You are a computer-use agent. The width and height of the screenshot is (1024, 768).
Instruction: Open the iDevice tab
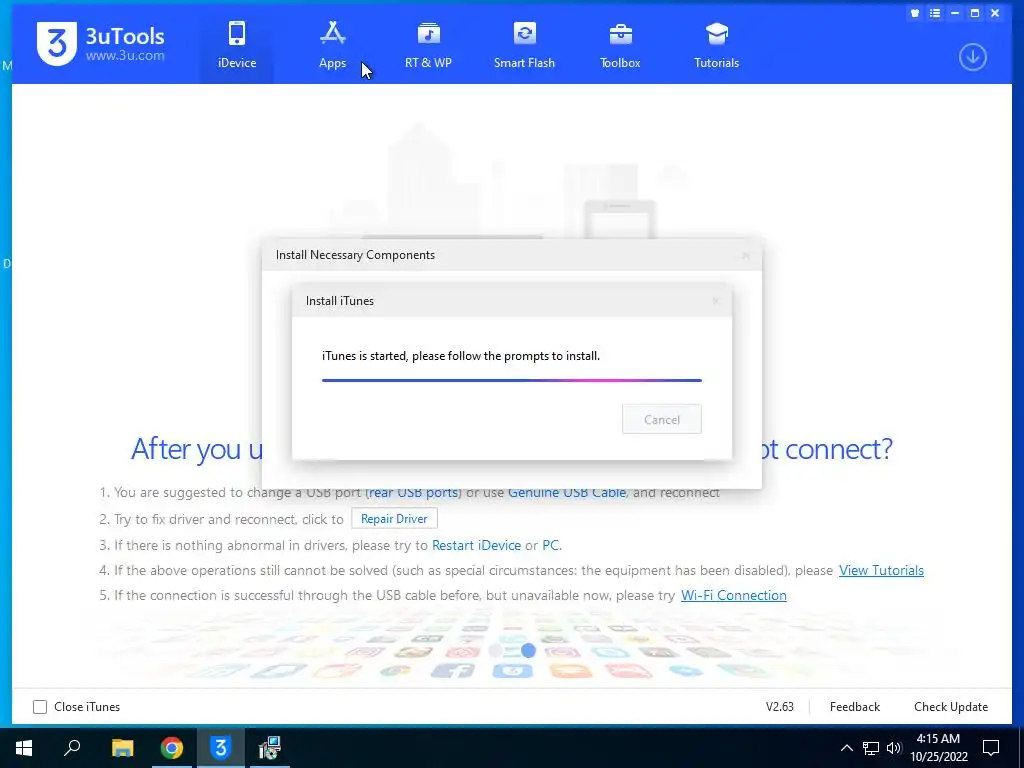(x=236, y=44)
